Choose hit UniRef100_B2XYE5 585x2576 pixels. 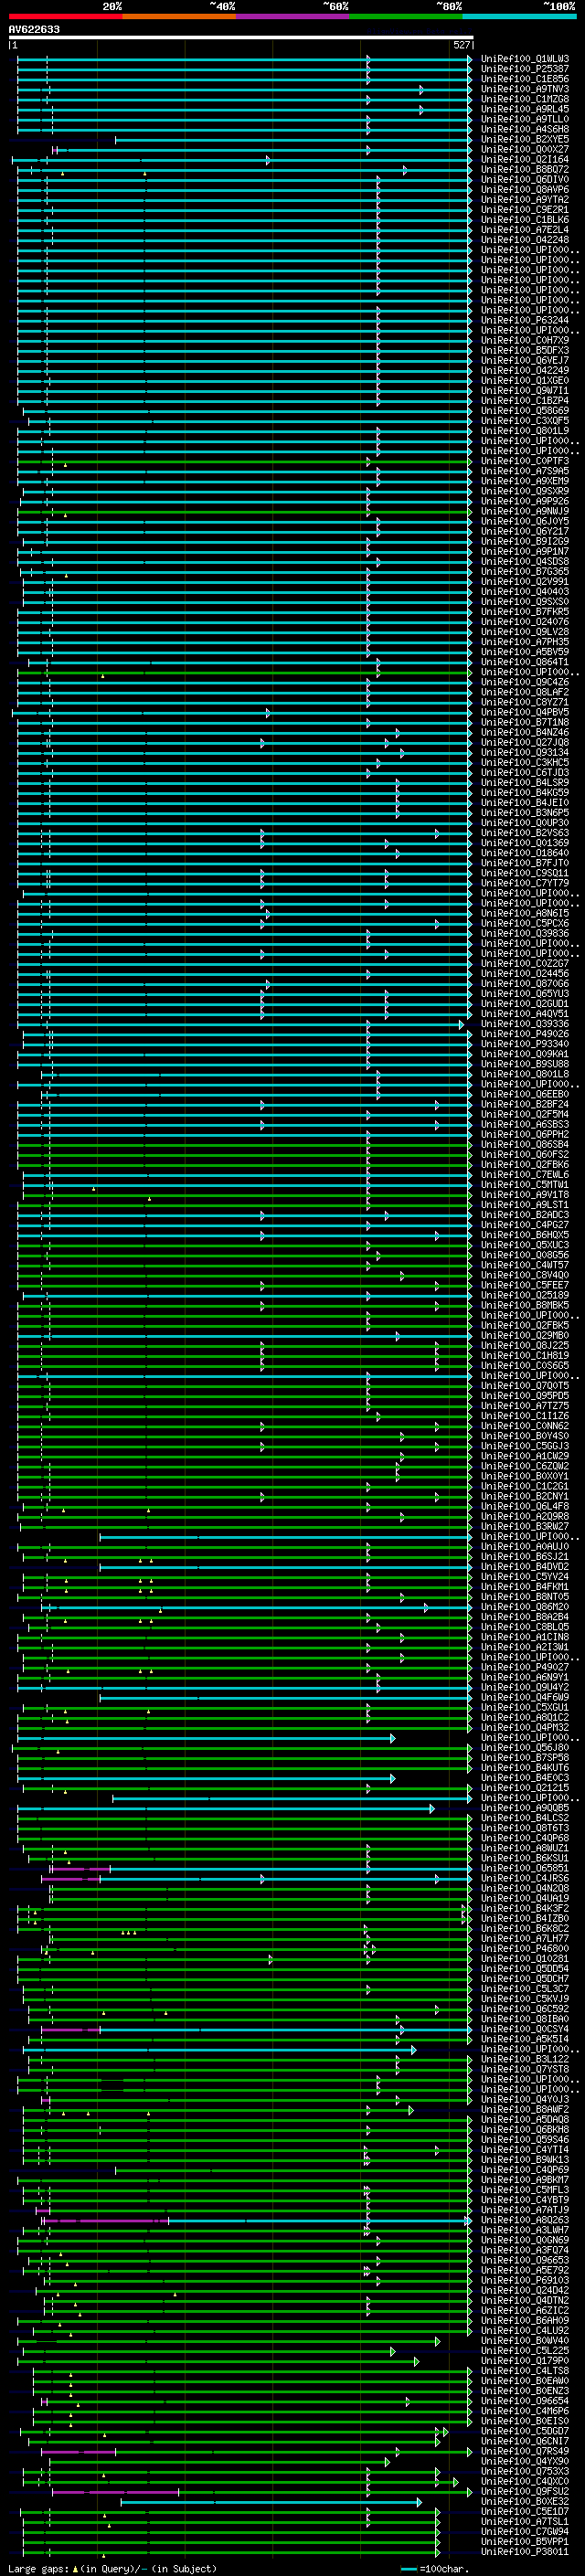click(525, 139)
